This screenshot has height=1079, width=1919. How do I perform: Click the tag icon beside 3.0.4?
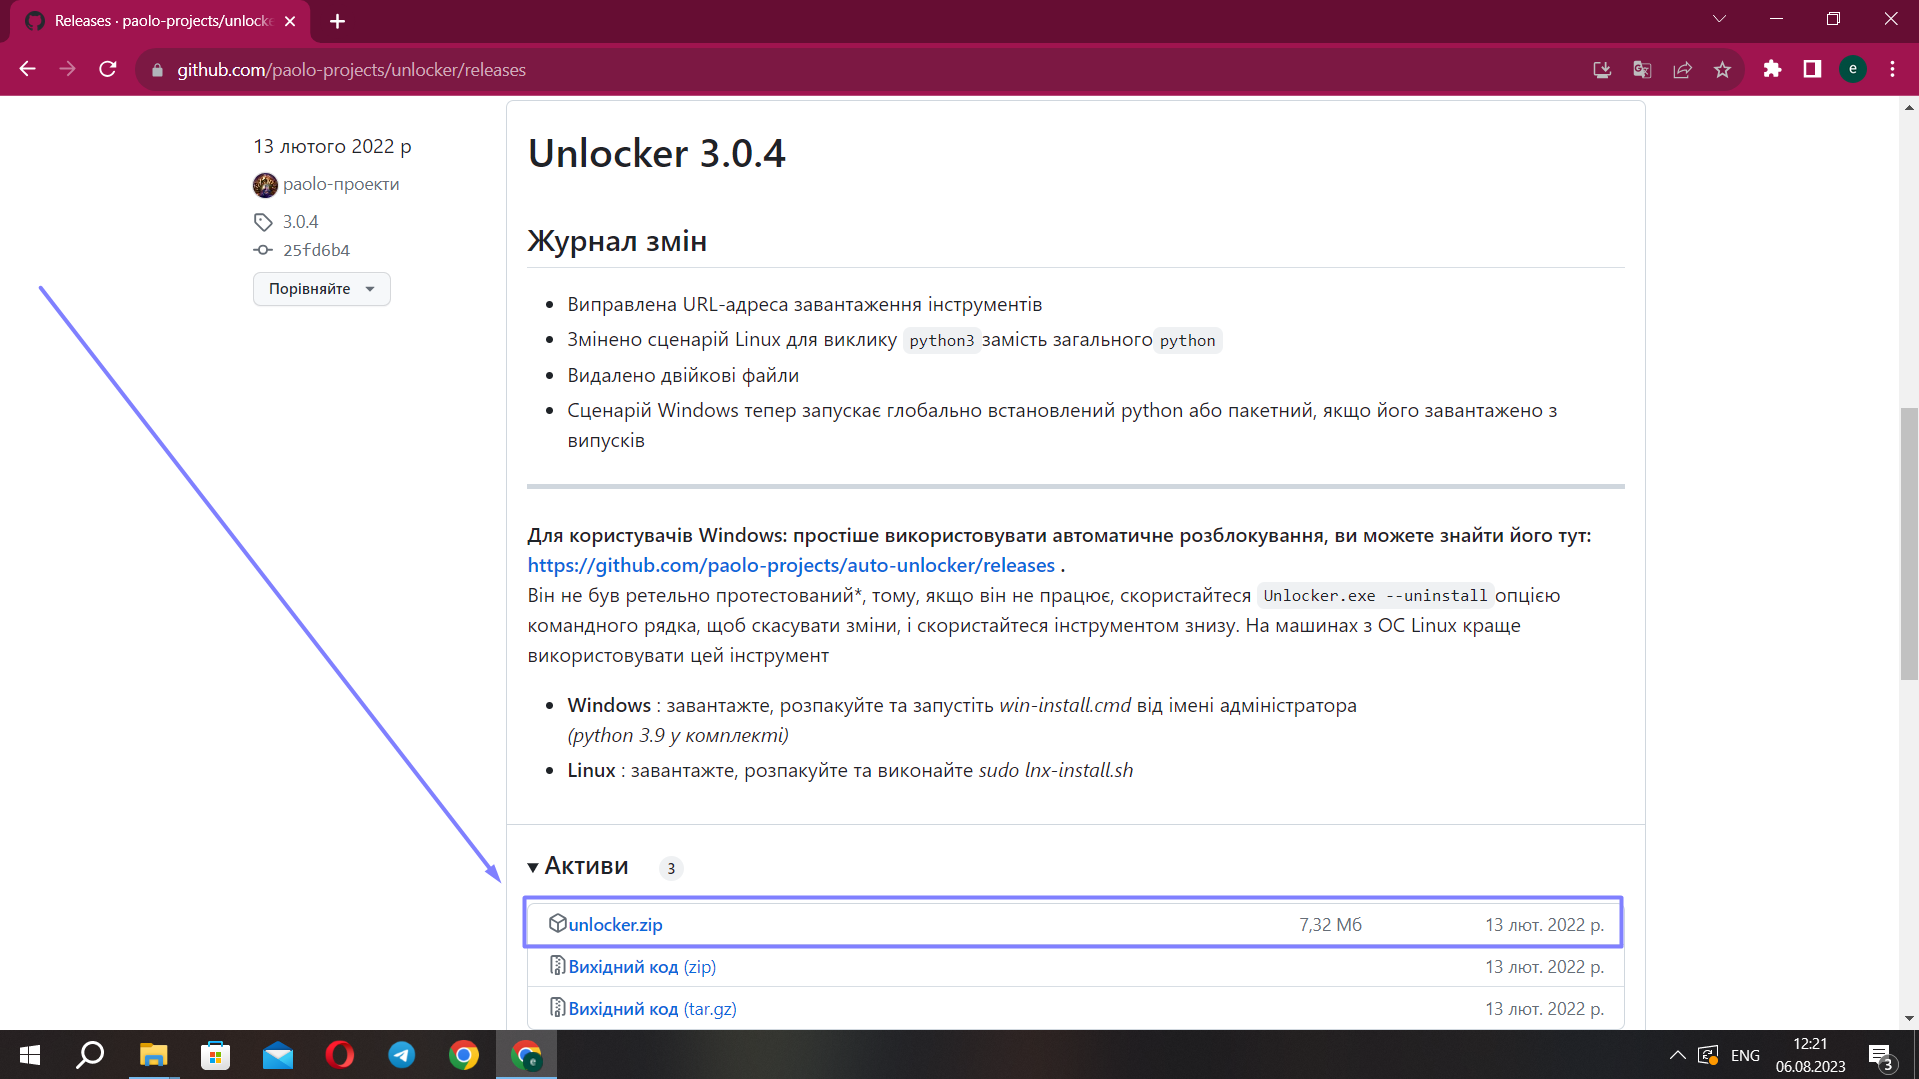pyautogui.click(x=263, y=222)
